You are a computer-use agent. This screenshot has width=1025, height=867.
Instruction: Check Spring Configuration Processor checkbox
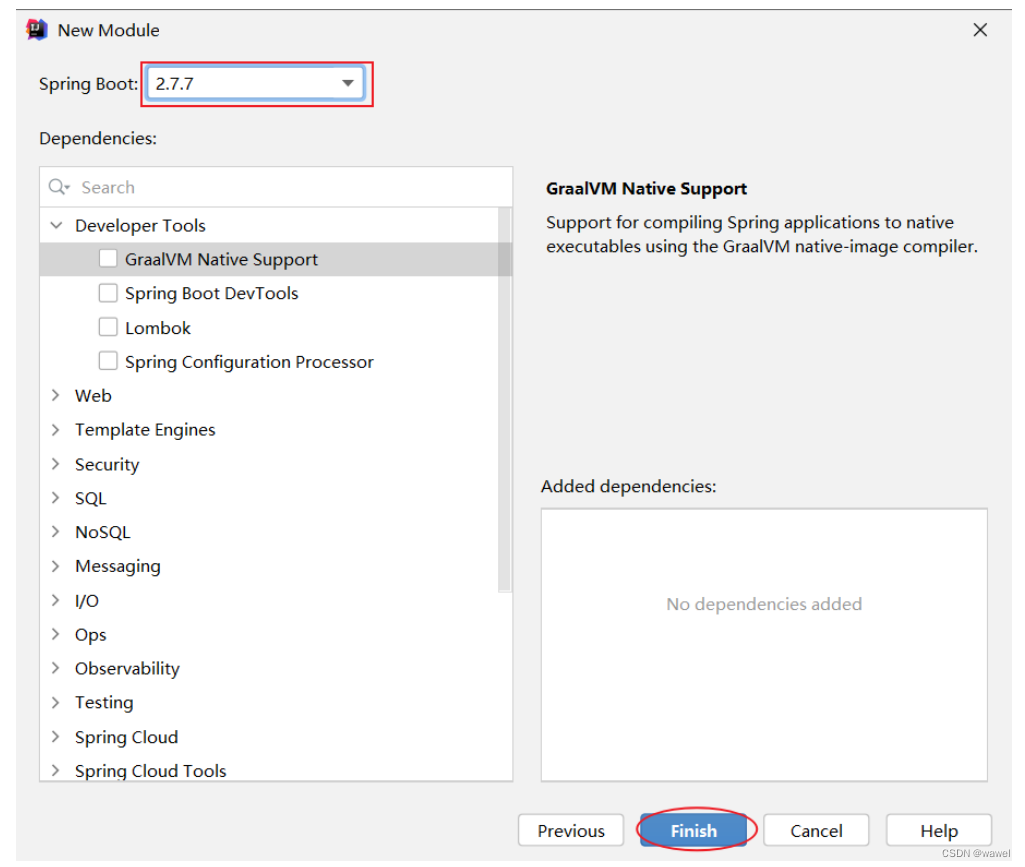(108, 360)
